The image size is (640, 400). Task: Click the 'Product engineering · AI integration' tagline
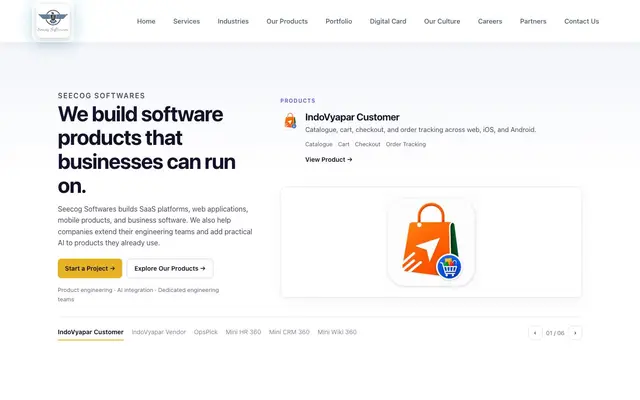pos(138,295)
